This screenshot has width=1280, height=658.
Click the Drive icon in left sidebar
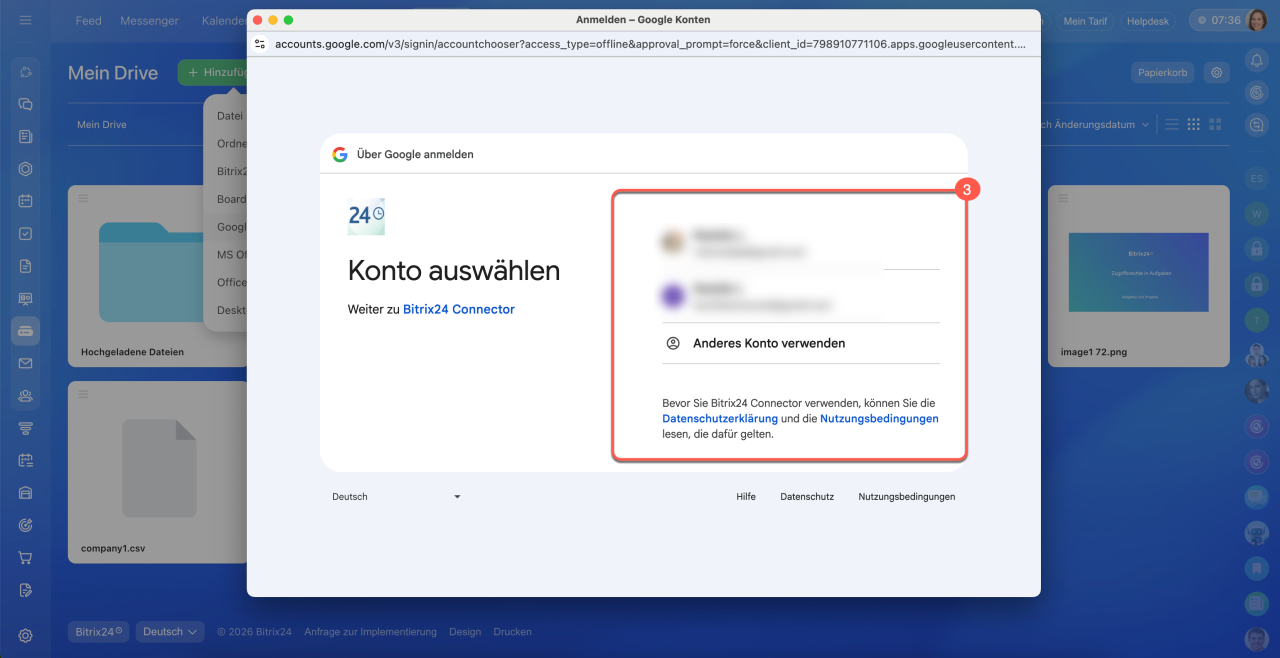25,331
